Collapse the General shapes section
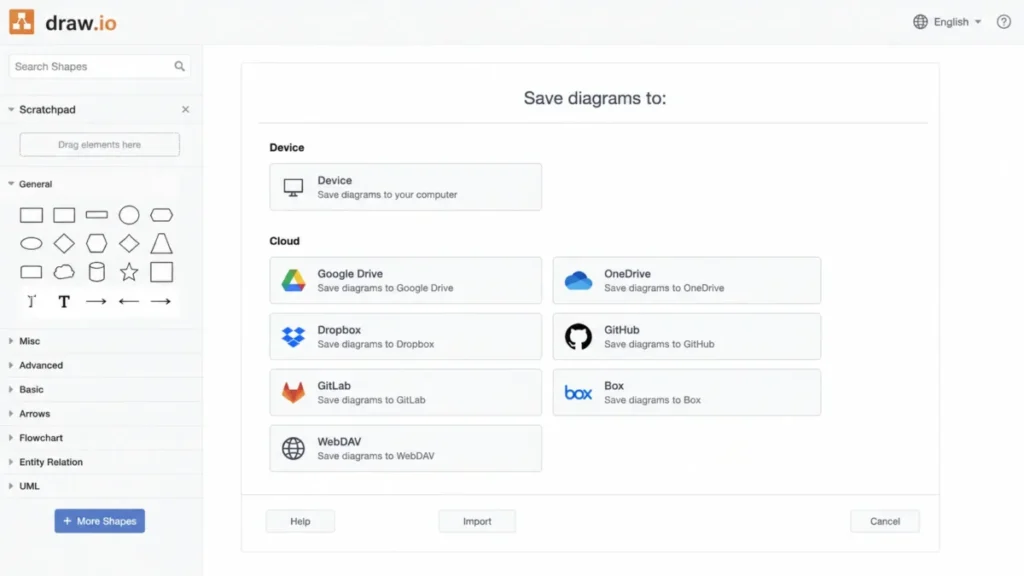This screenshot has width=1024, height=576. [11, 184]
